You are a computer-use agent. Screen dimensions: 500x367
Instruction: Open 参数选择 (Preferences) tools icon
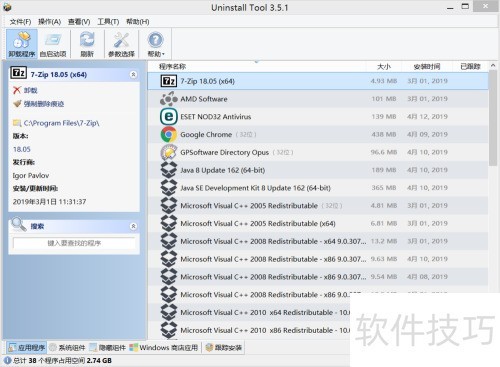[x=121, y=44]
